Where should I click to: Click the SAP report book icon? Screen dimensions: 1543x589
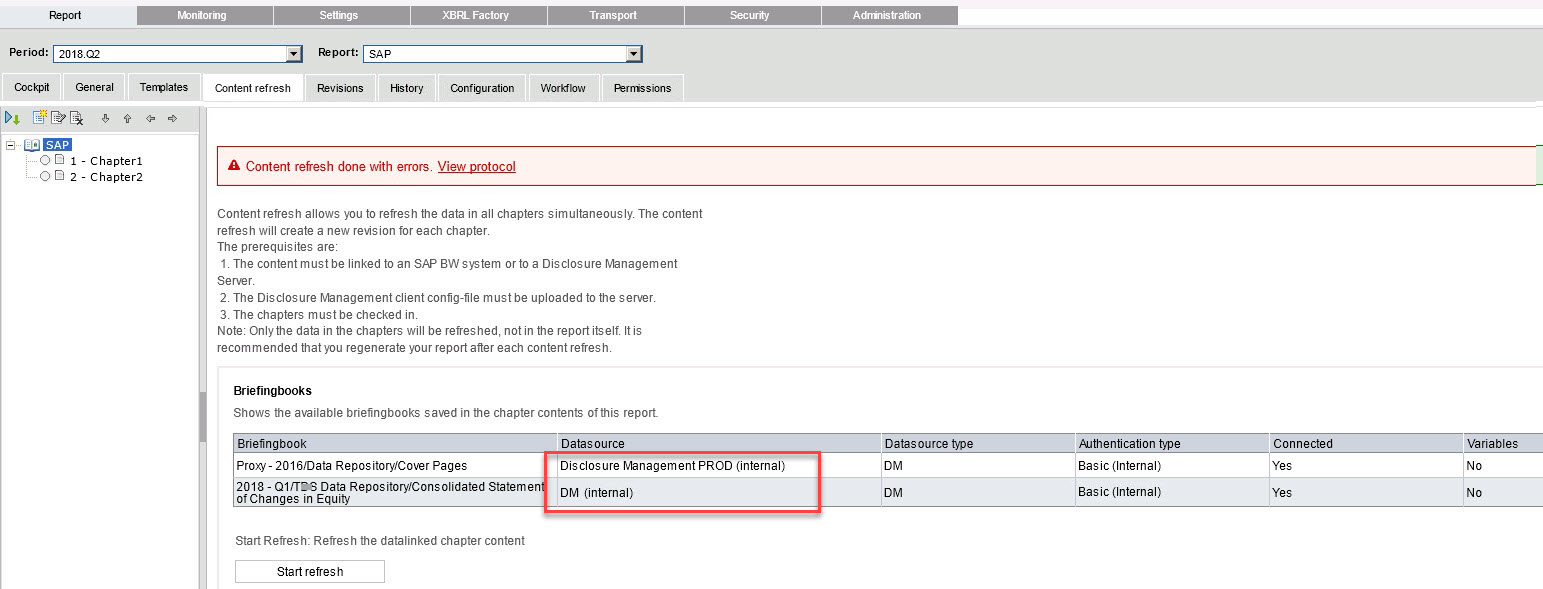pyautogui.click(x=32, y=145)
